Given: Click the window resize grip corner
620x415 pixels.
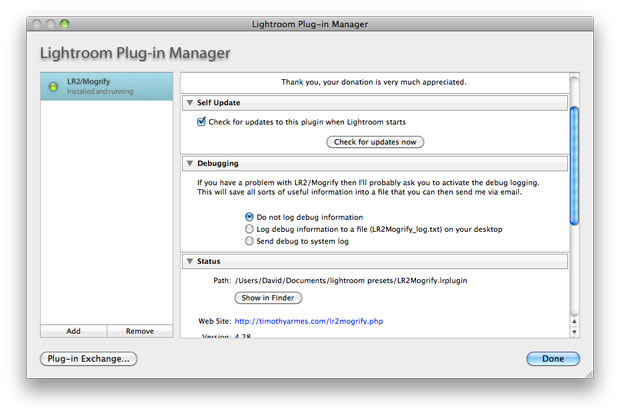Looking at the screenshot, I should tap(589, 374).
